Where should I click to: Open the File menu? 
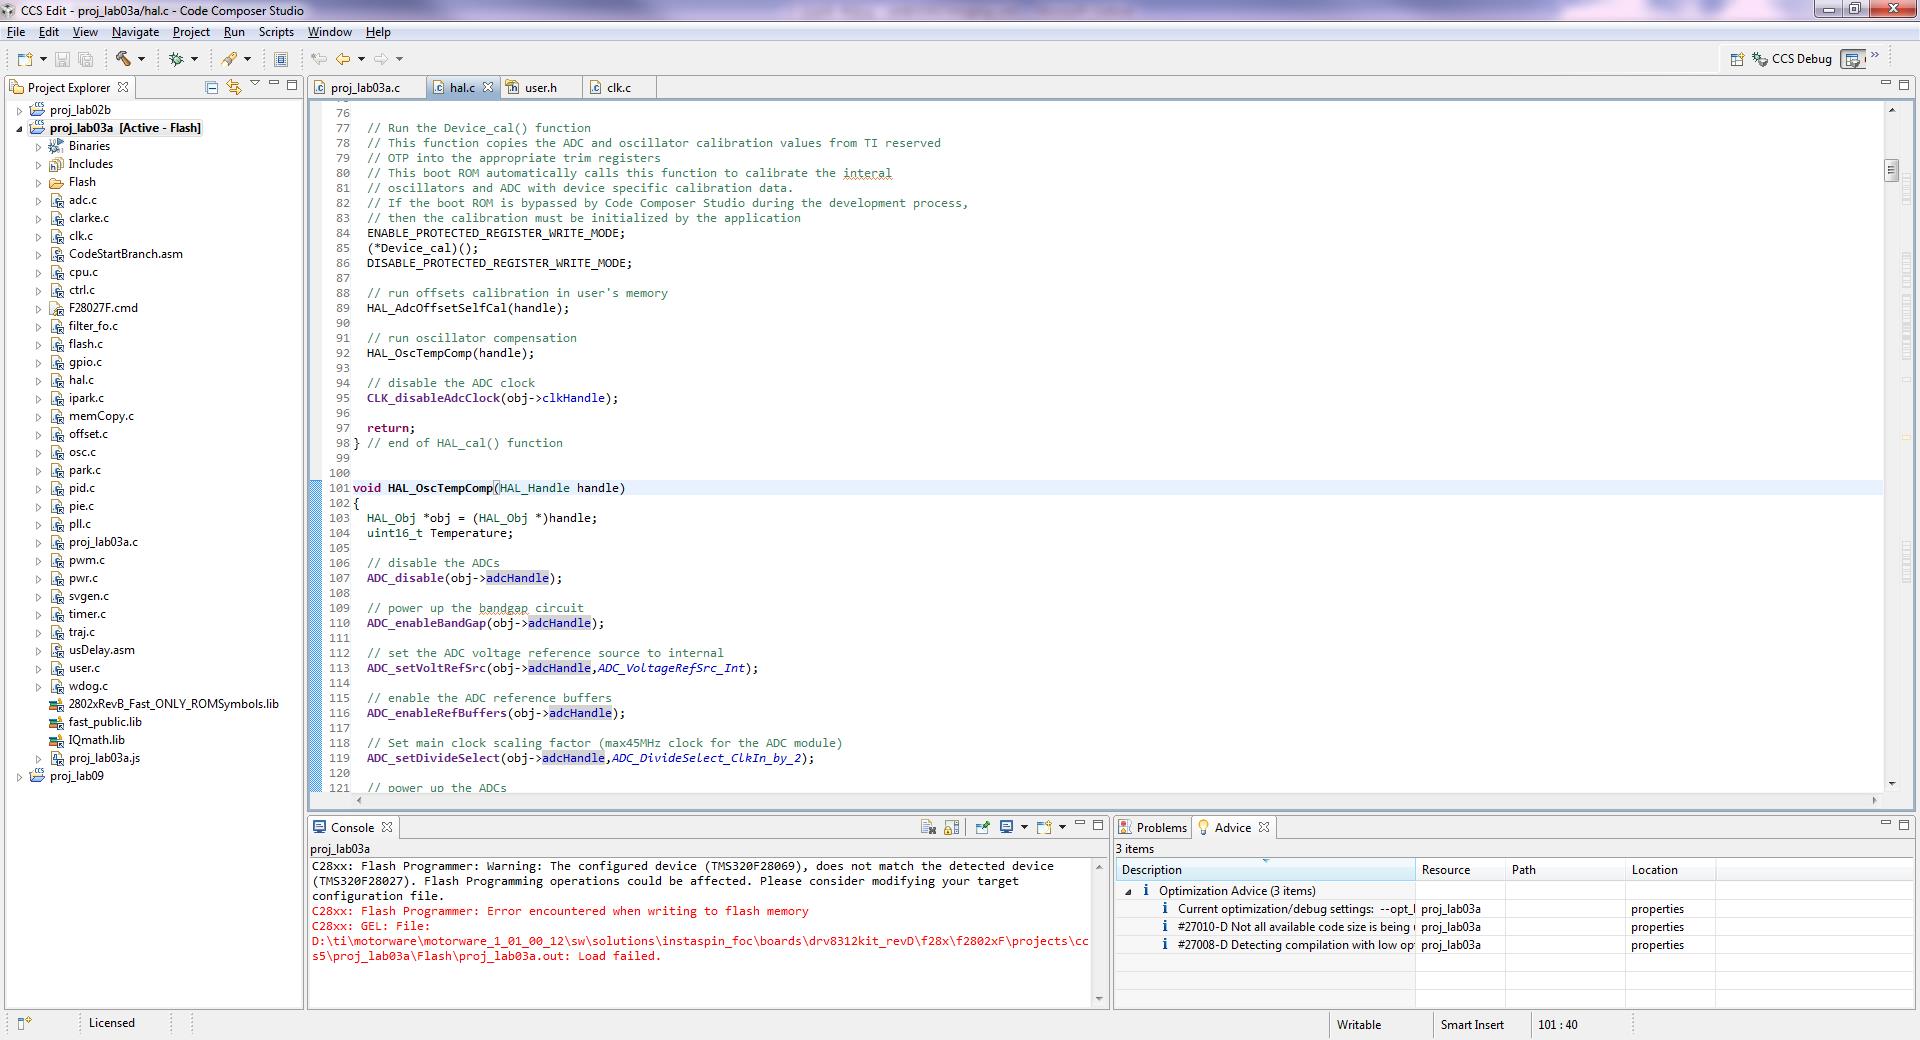(16, 32)
